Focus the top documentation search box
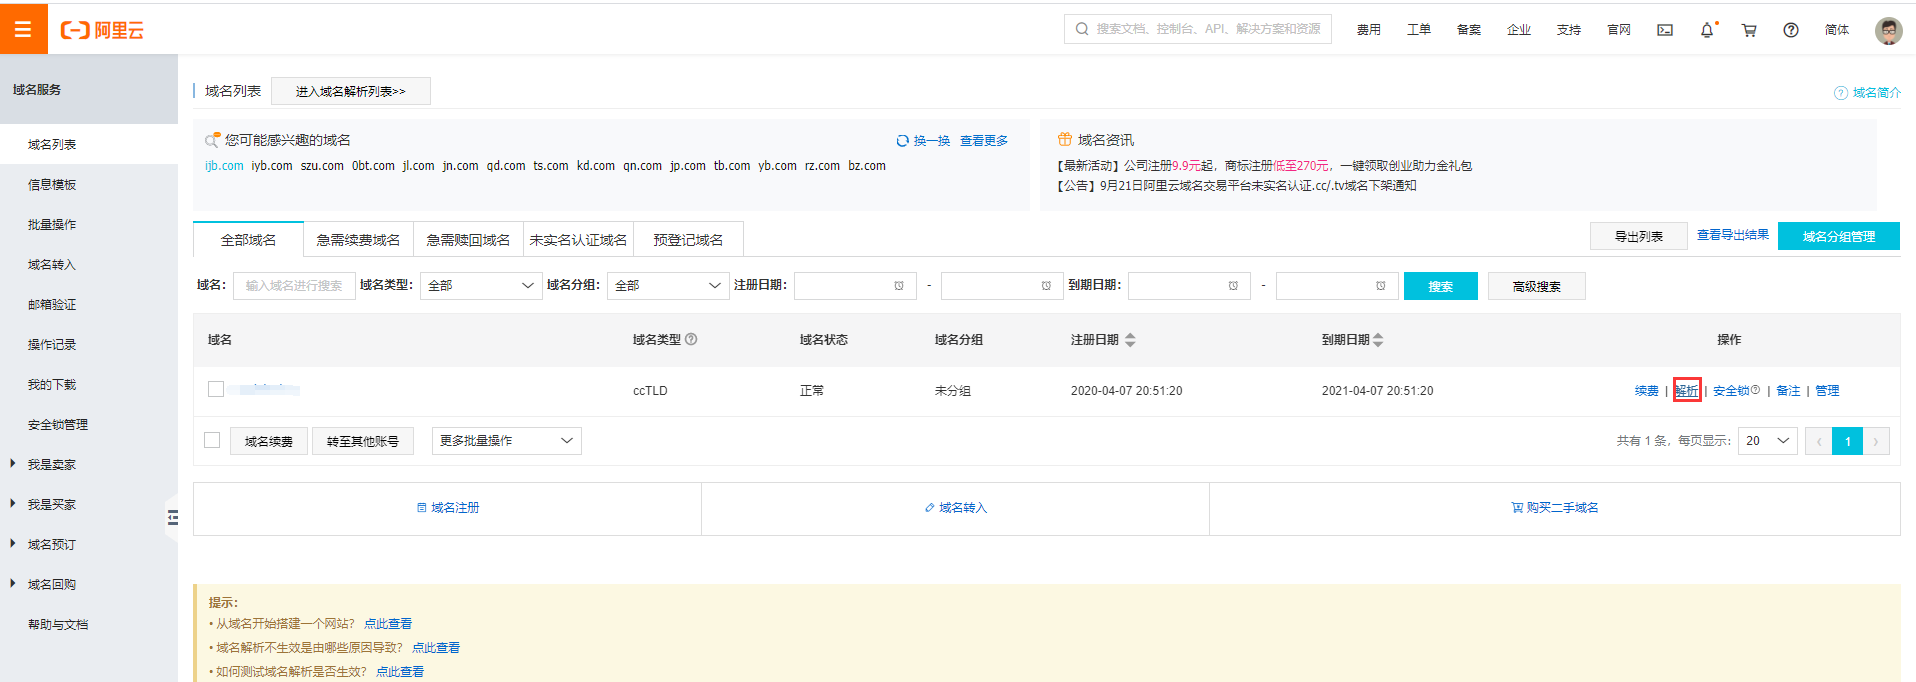 point(1198,29)
